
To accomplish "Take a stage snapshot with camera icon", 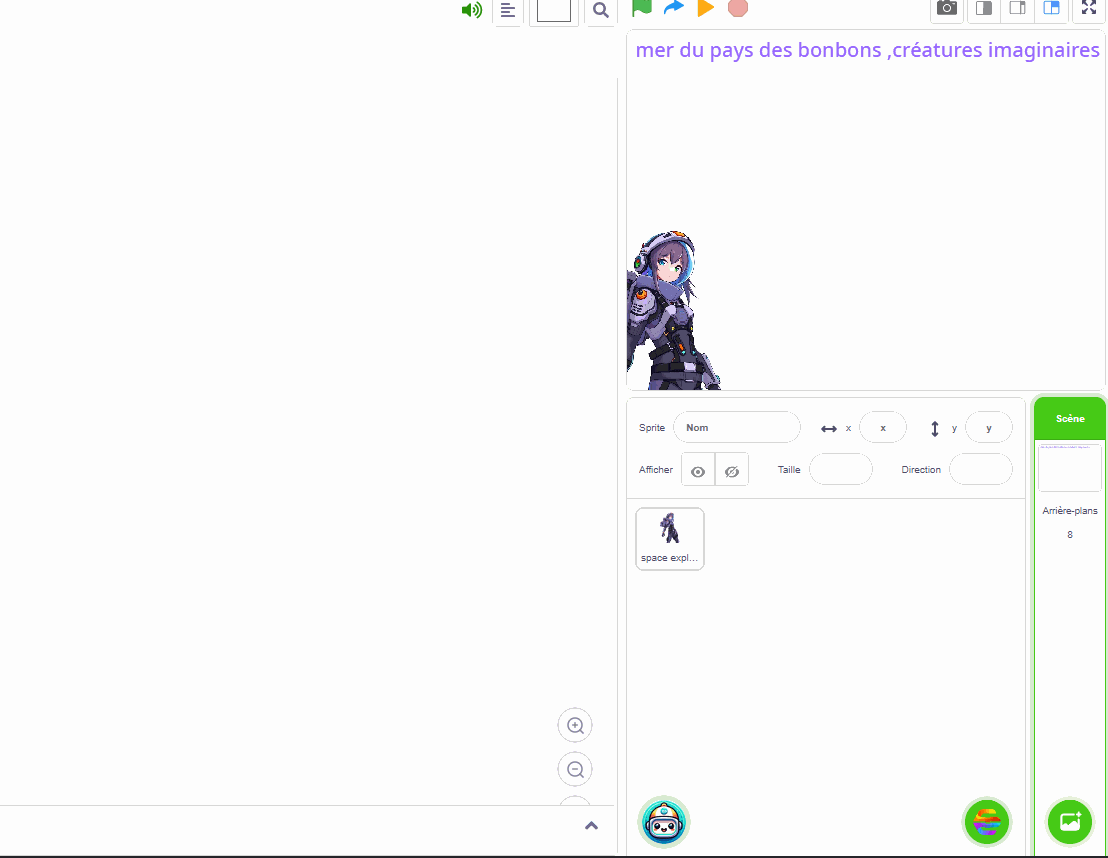I will coord(946,9).
